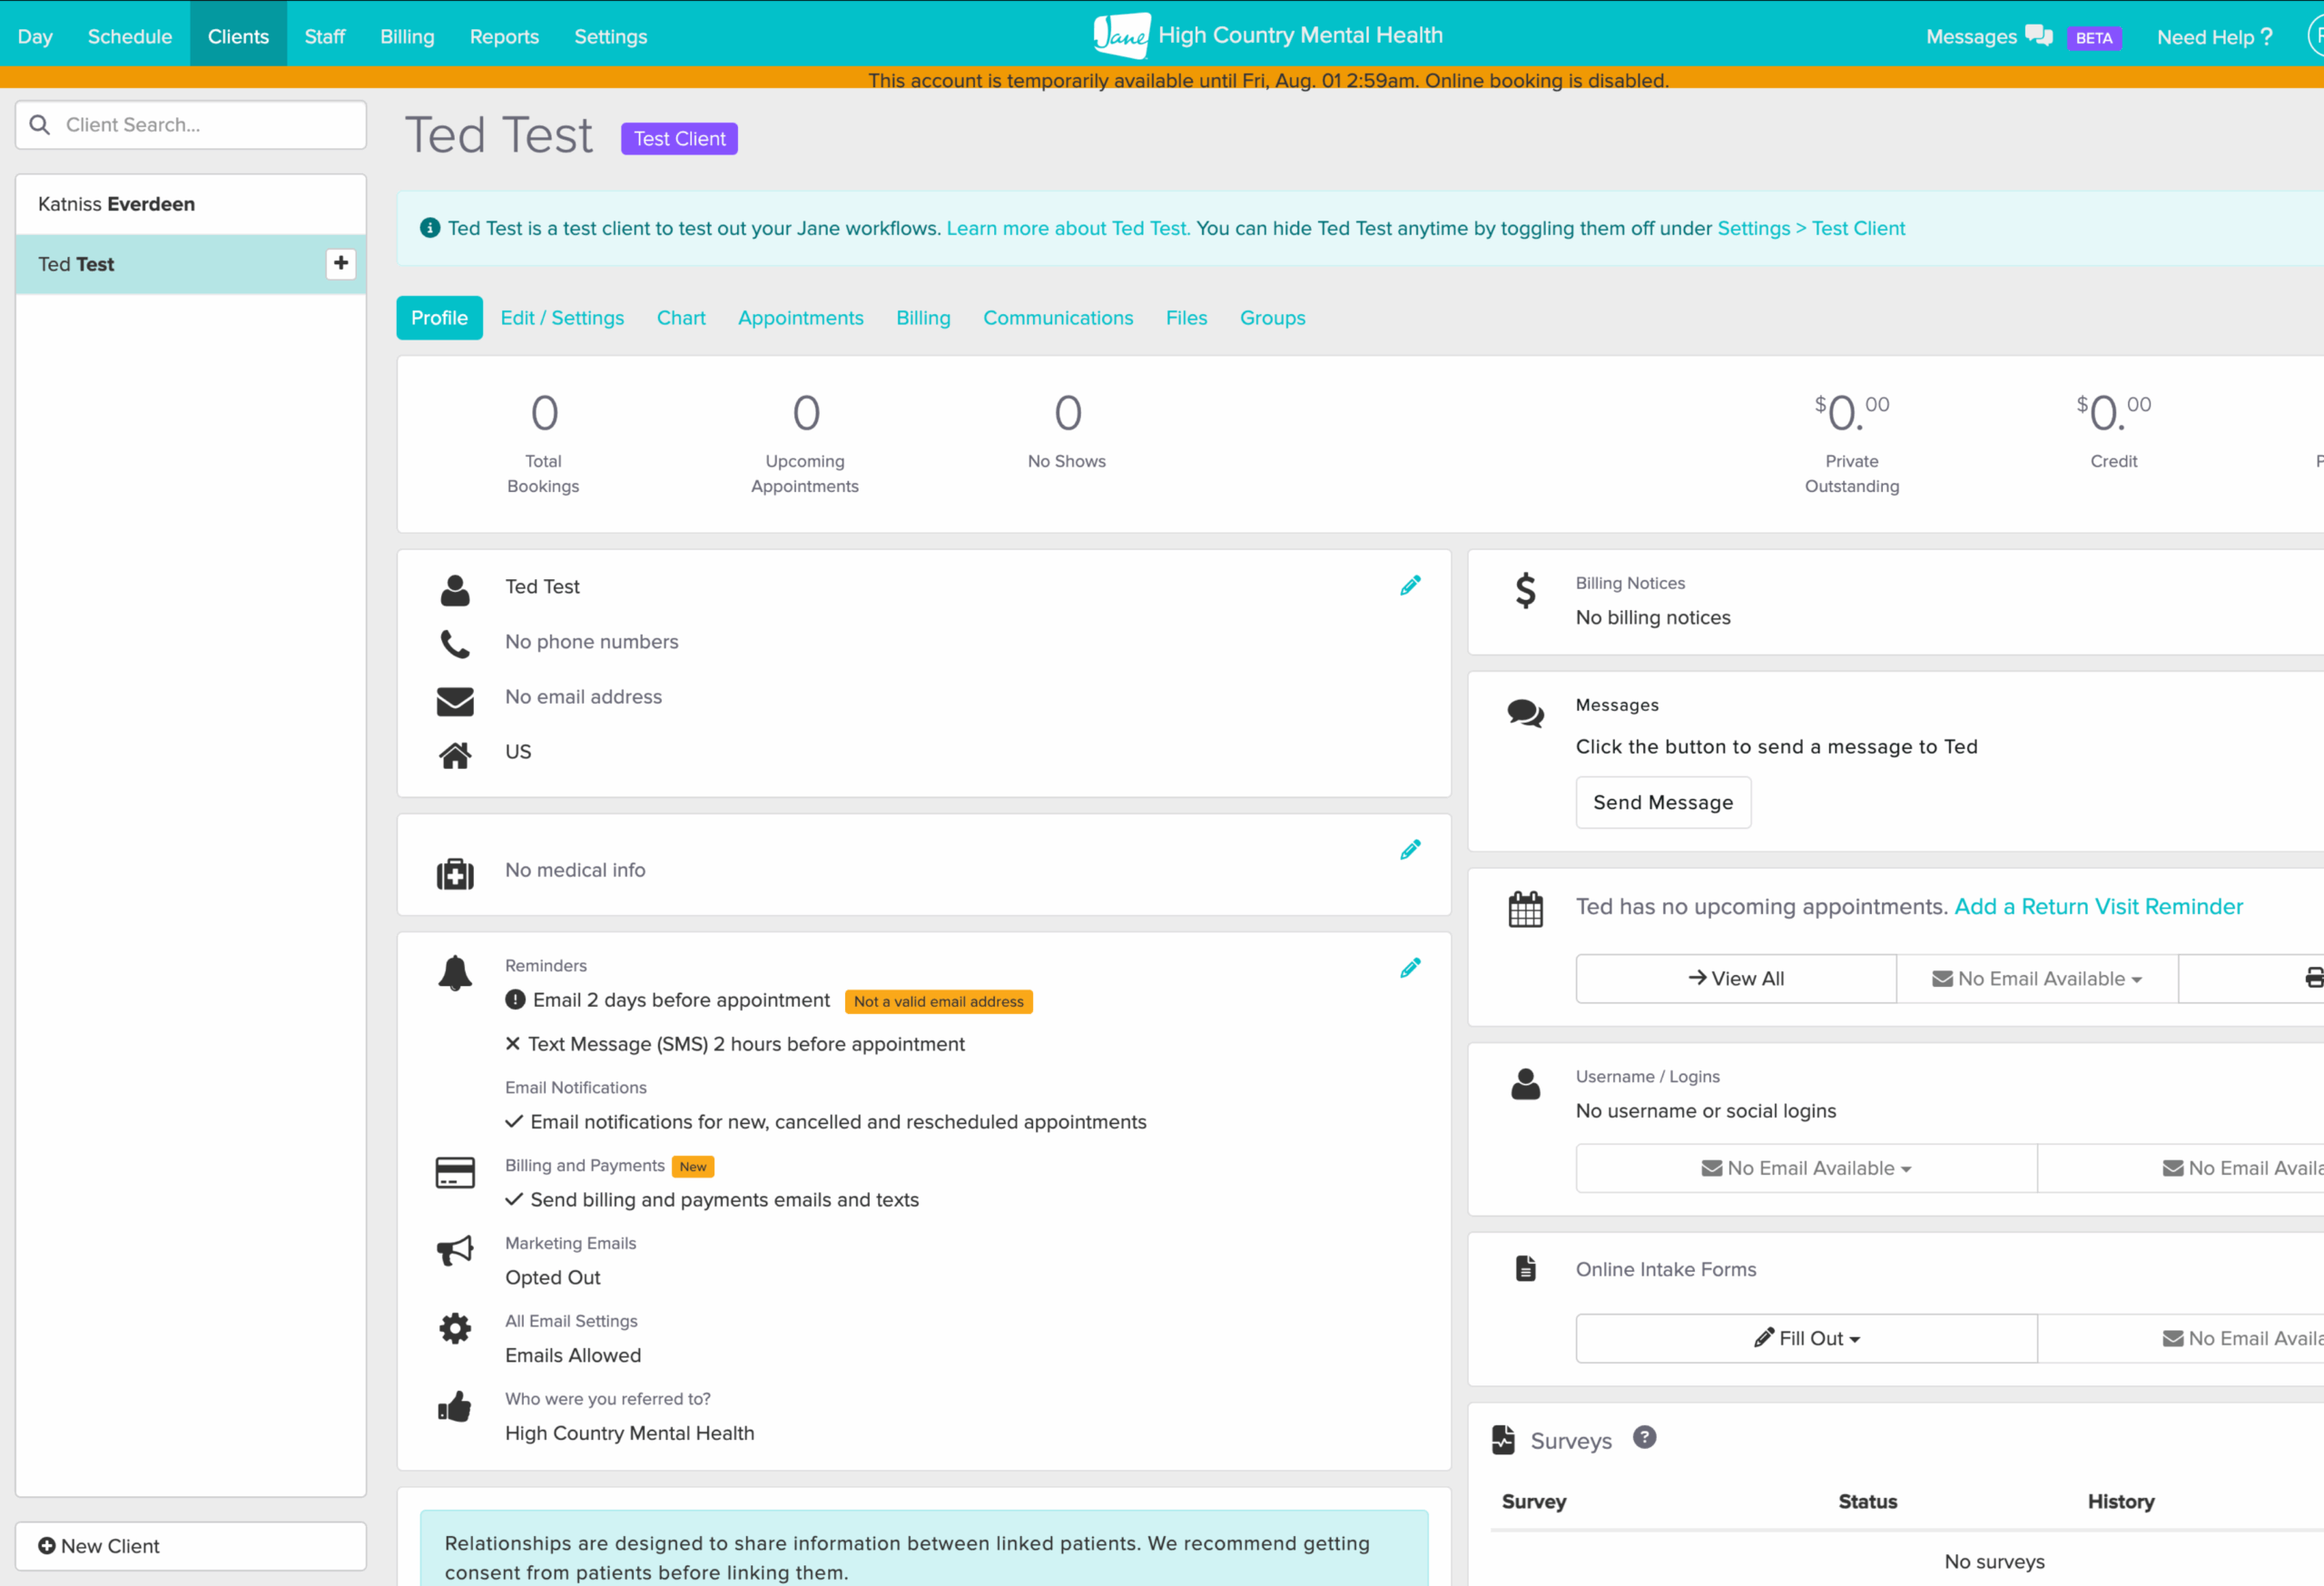Click the info icon in the test client notice
Viewport: 2324px width, 1586px height.
click(430, 228)
